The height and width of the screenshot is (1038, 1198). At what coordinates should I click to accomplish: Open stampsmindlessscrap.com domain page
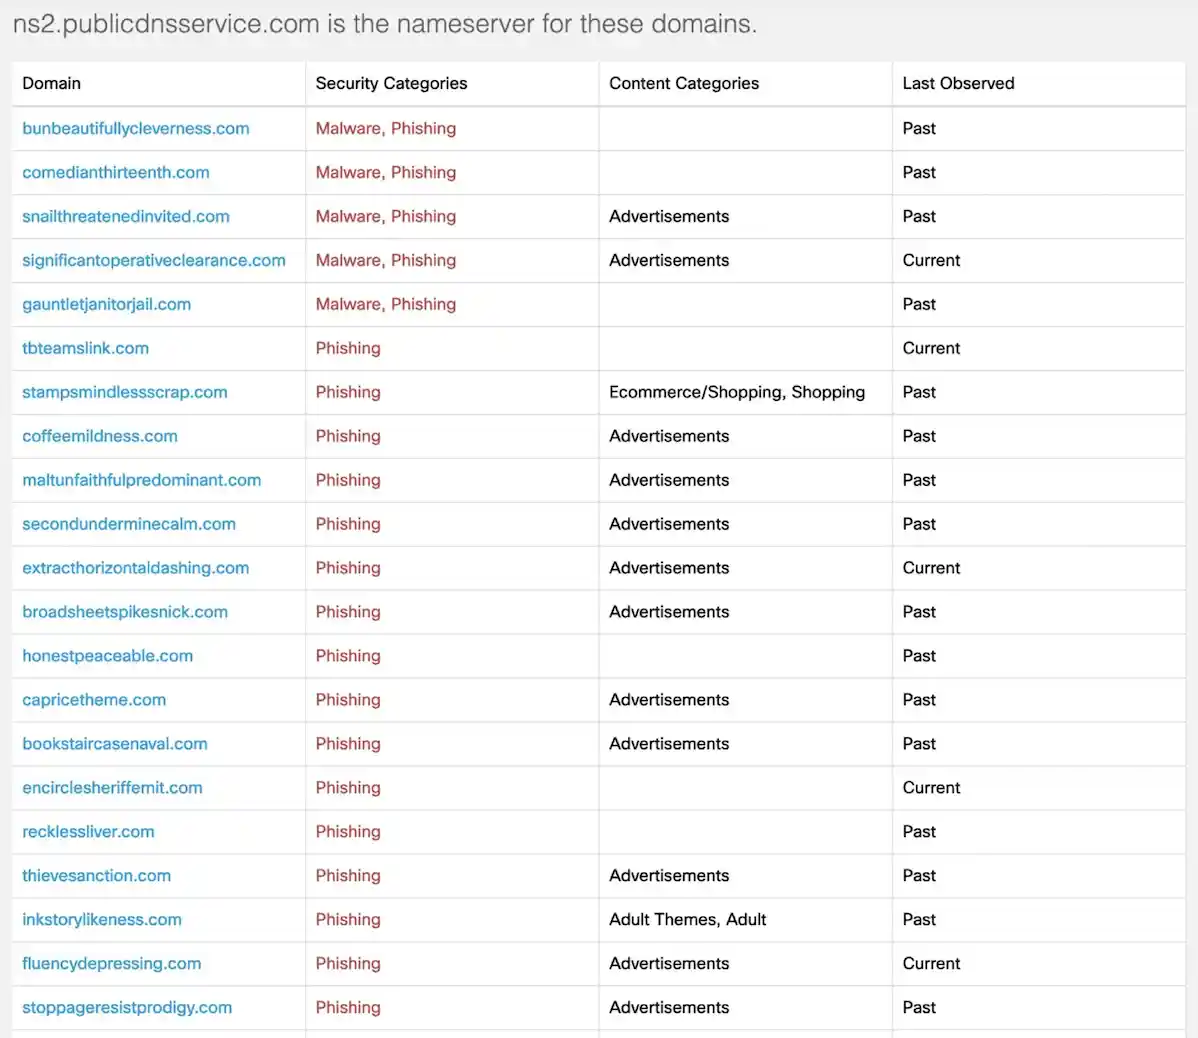pyautogui.click(x=124, y=392)
